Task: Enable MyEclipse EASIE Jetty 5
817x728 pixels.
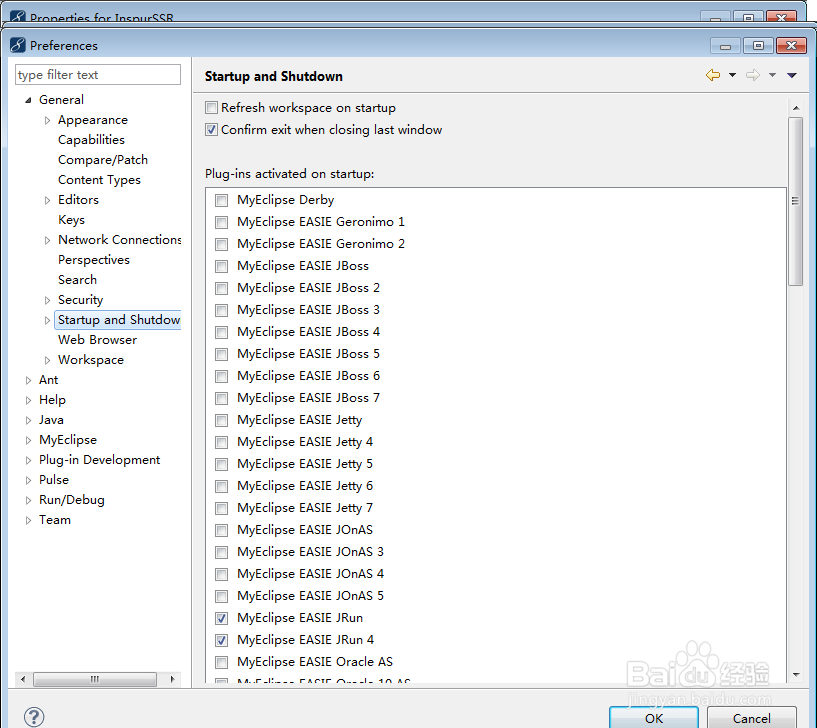Action: [x=221, y=464]
